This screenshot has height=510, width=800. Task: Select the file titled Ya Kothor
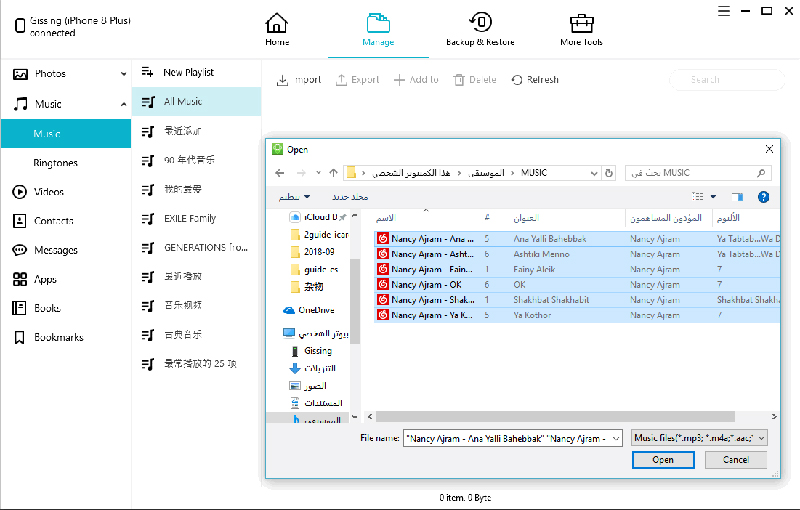pyautogui.click(x=577, y=315)
